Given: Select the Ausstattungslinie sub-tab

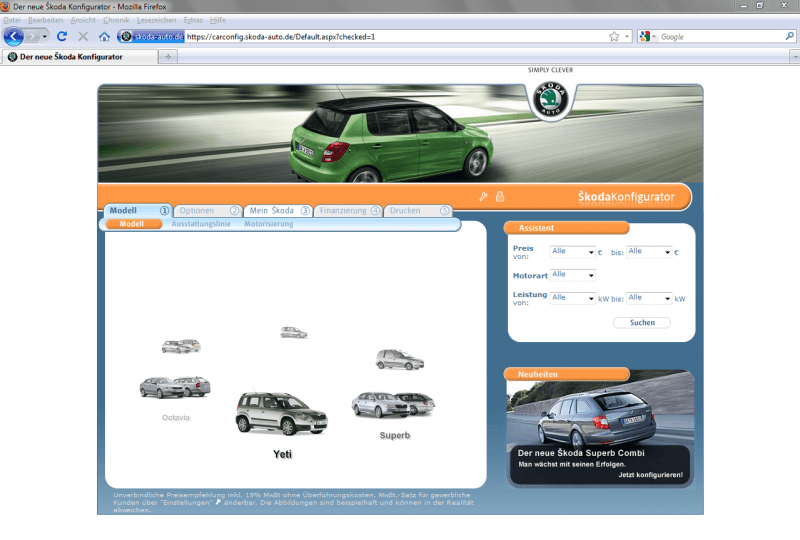Looking at the screenshot, I should click(201, 224).
